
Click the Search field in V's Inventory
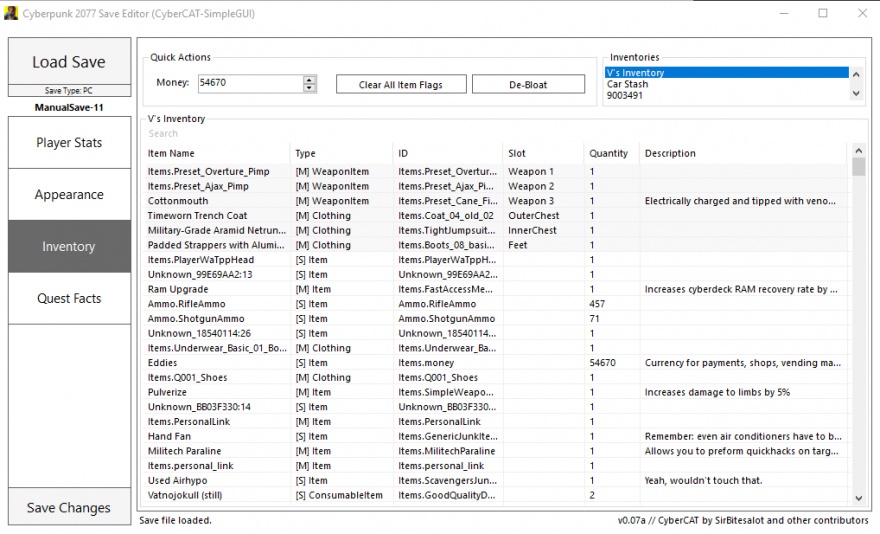tap(494, 134)
